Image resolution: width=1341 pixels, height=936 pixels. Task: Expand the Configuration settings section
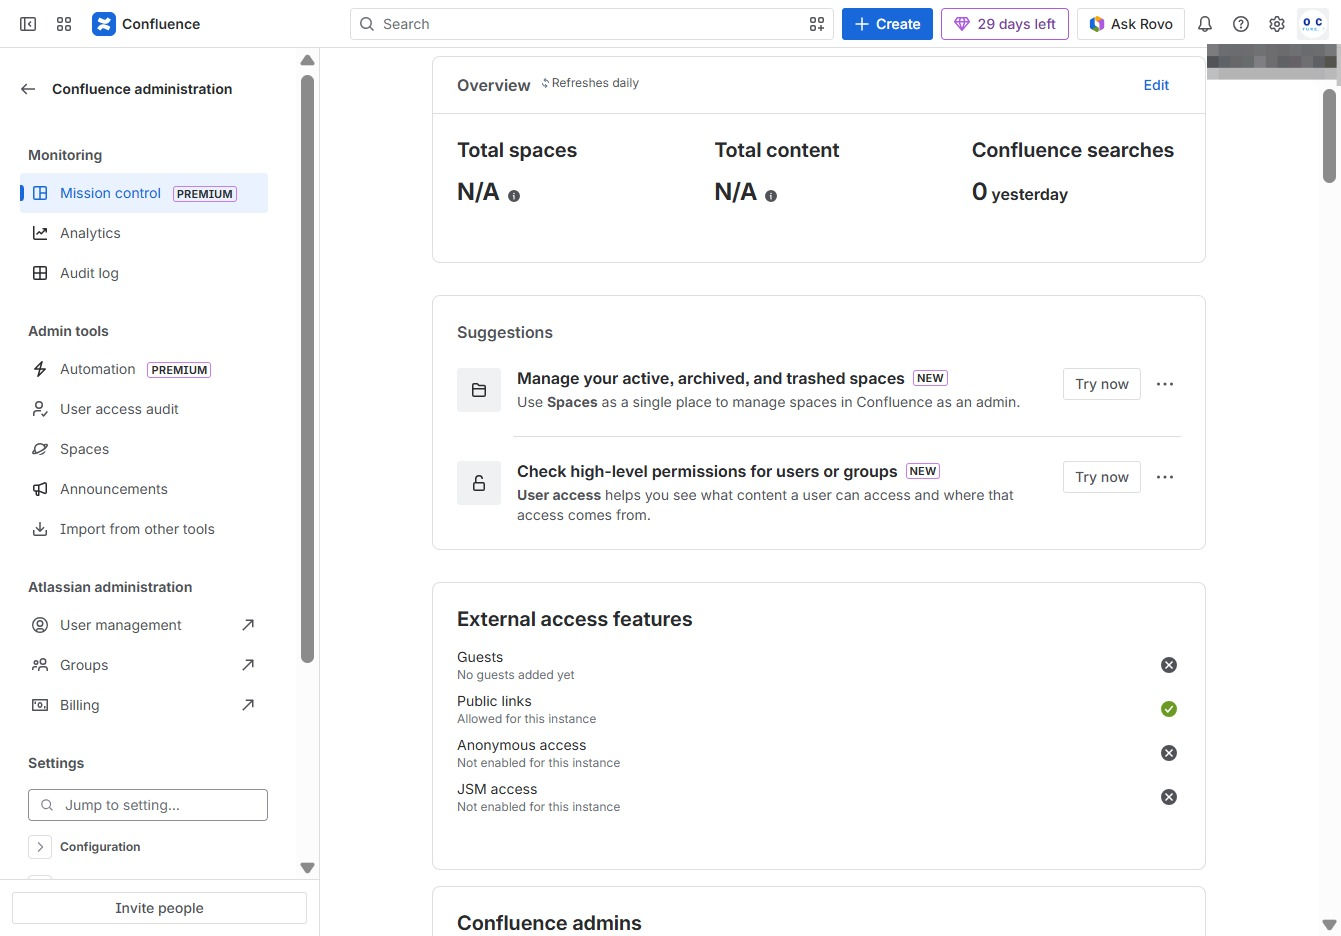(x=40, y=847)
